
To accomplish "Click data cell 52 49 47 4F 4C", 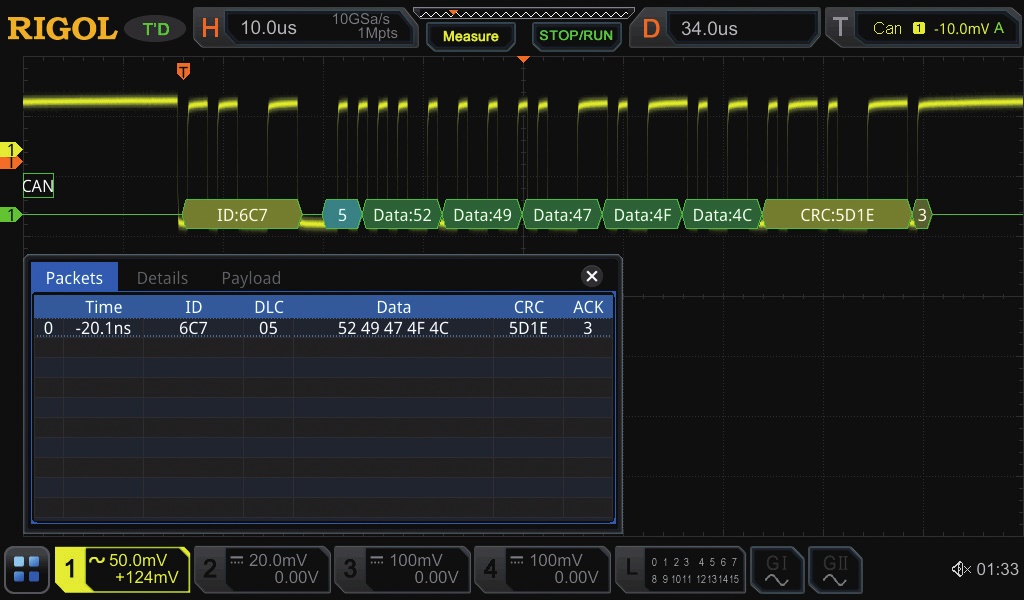I will click(393, 328).
